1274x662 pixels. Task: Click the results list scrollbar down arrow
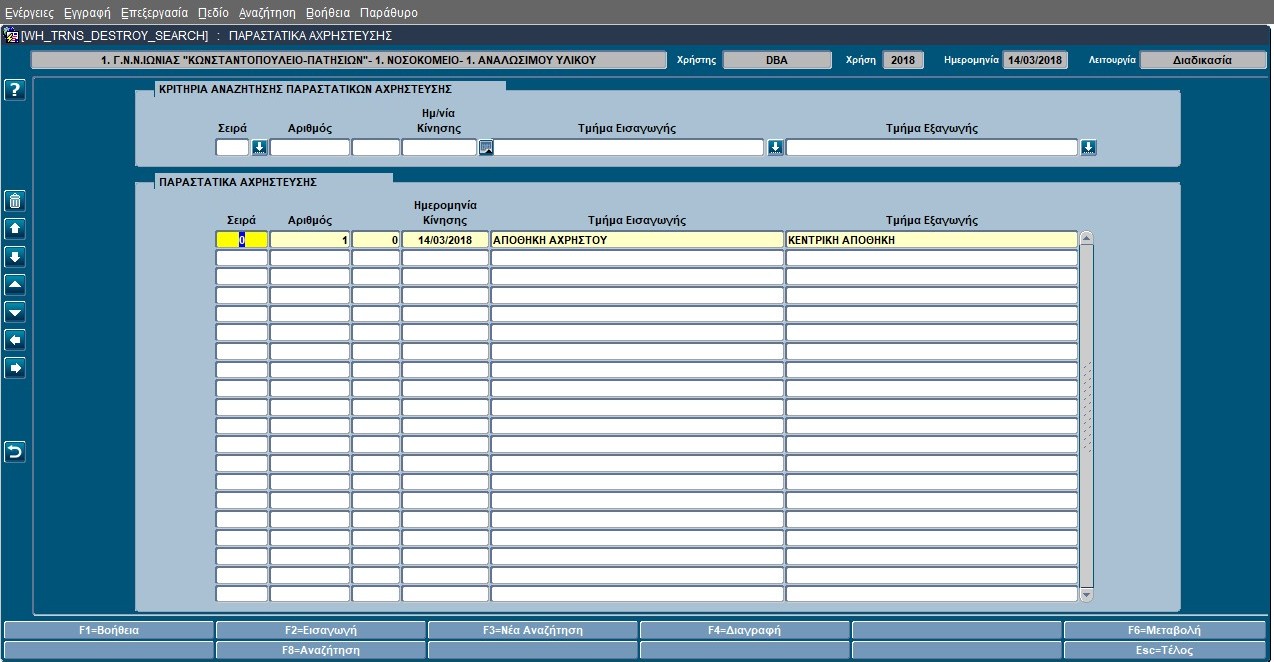pos(1087,595)
